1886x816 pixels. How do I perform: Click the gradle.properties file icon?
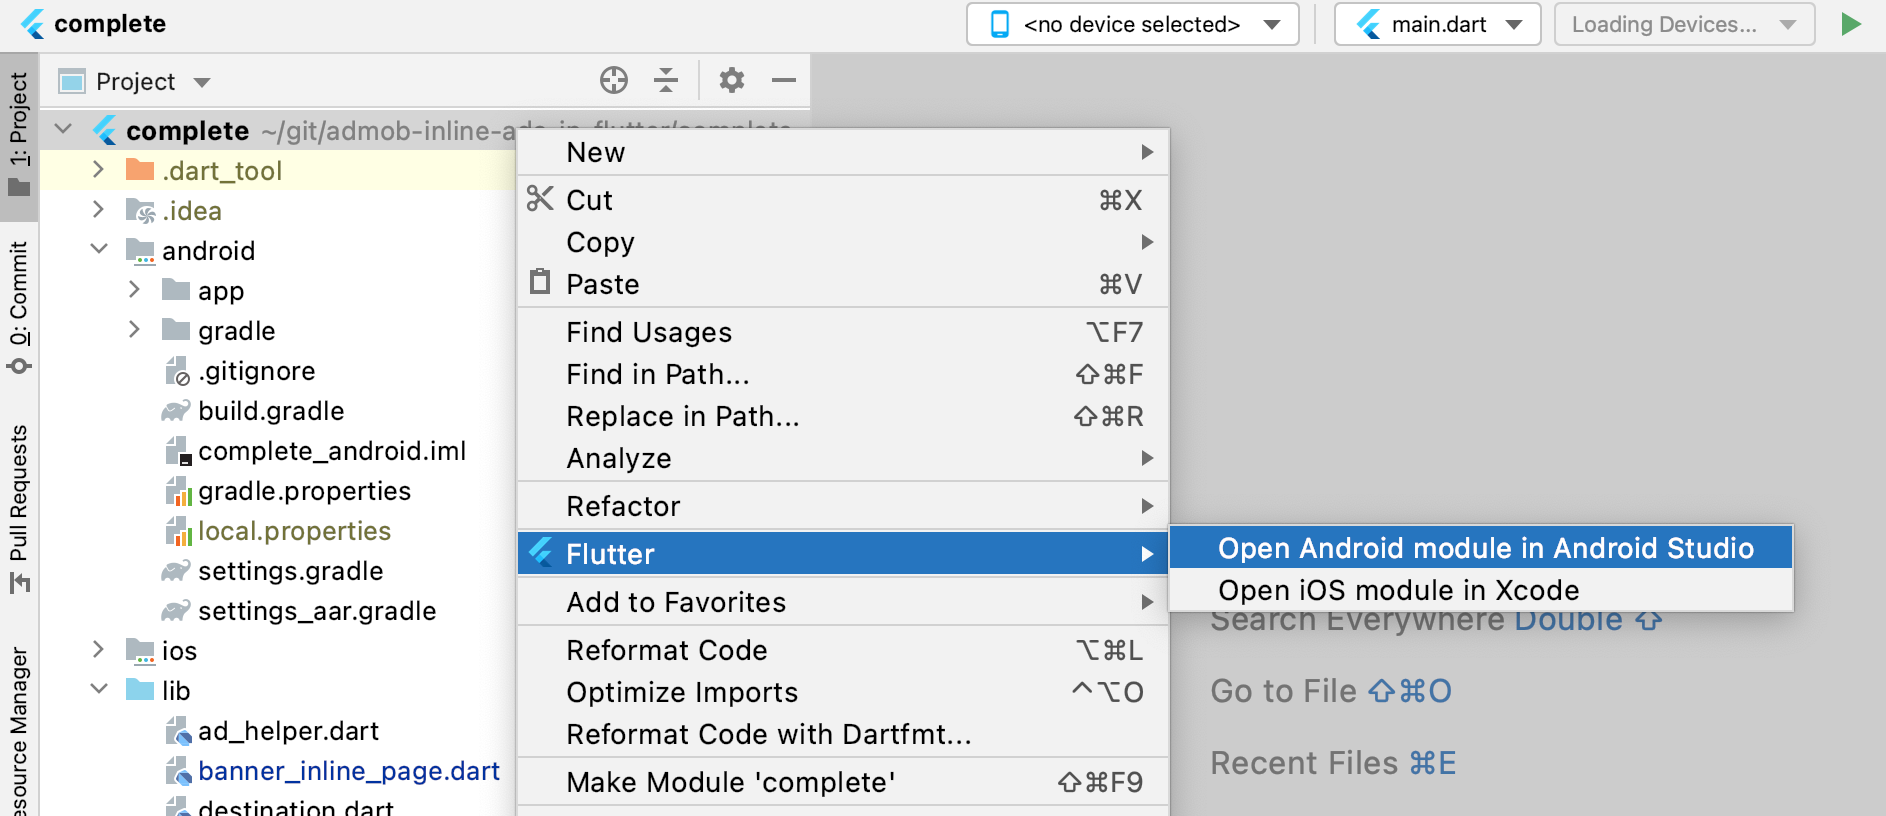(177, 491)
